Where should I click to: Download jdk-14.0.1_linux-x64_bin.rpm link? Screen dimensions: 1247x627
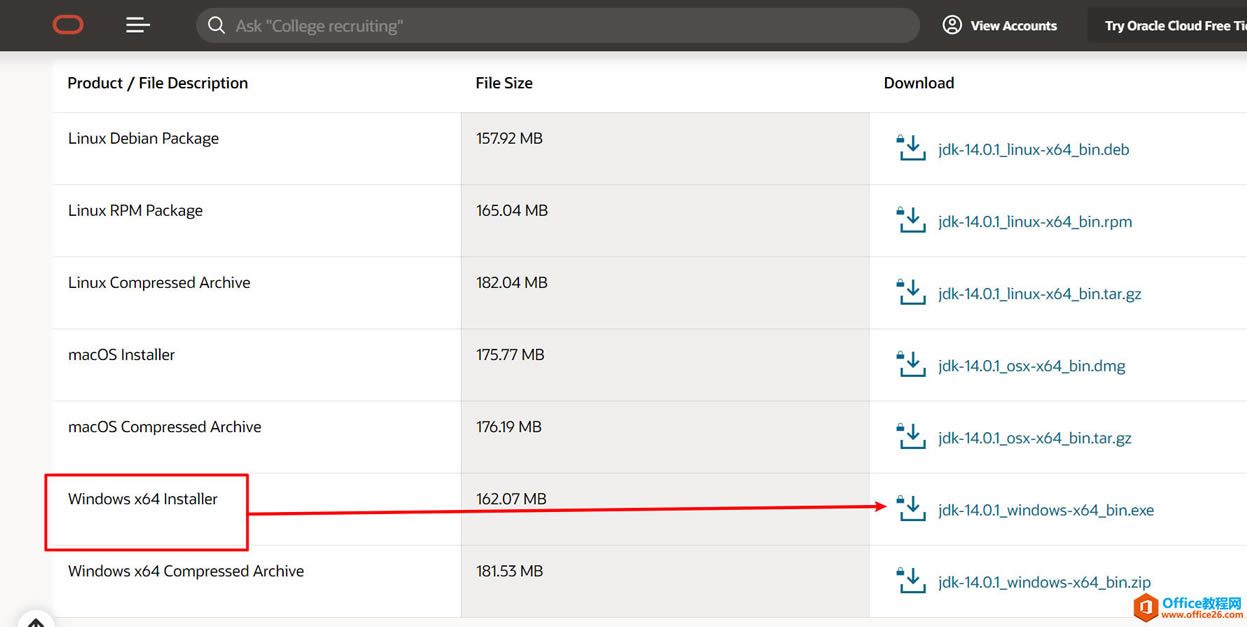[1035, 222]
